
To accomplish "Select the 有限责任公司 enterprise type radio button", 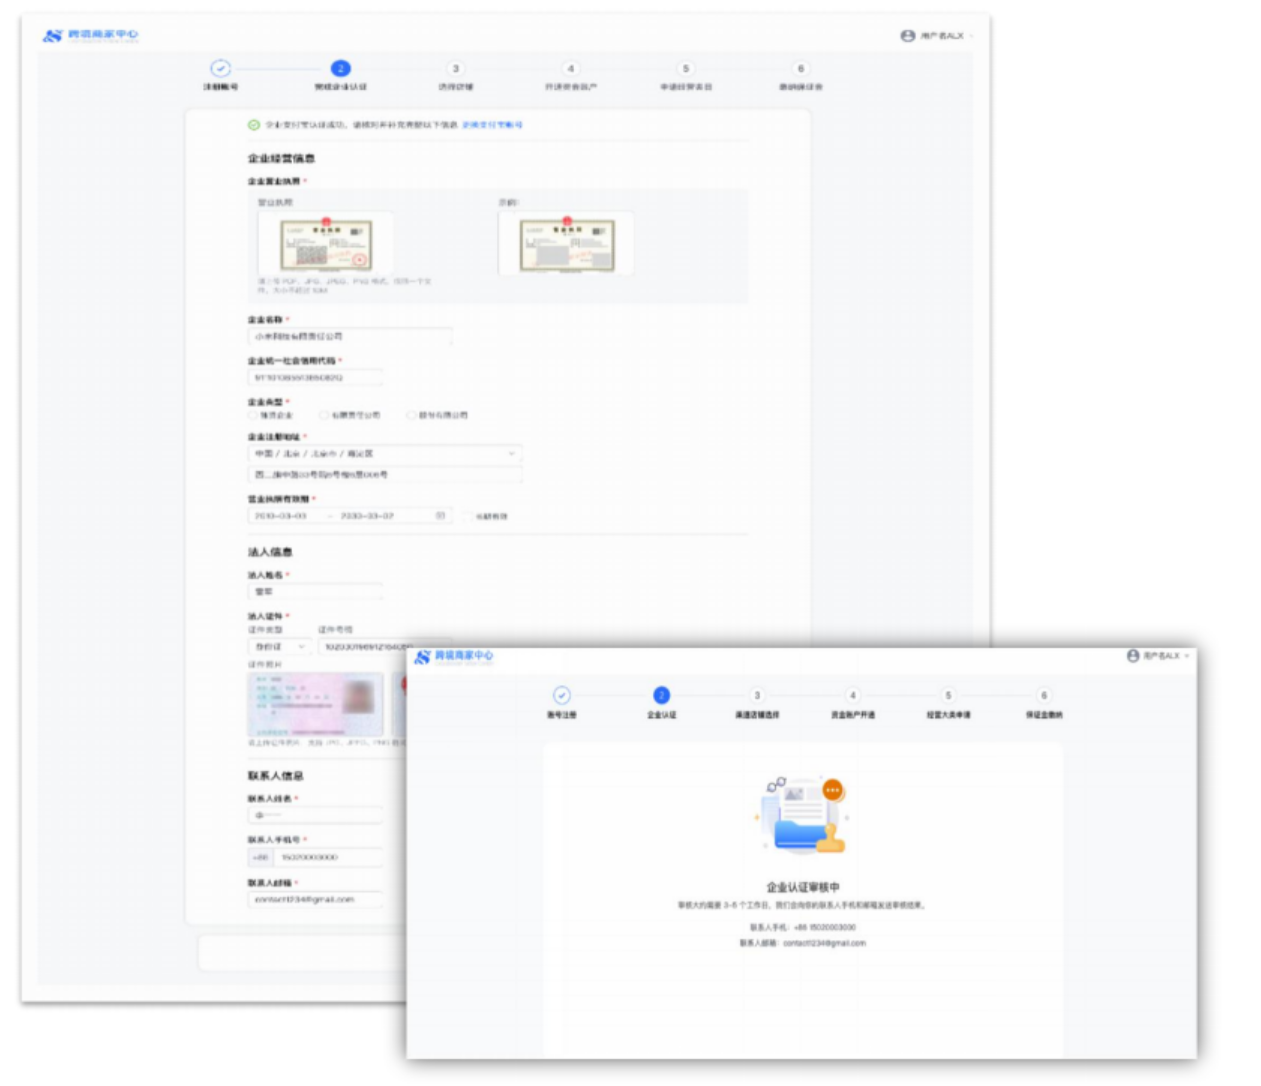I will point(324,415).
